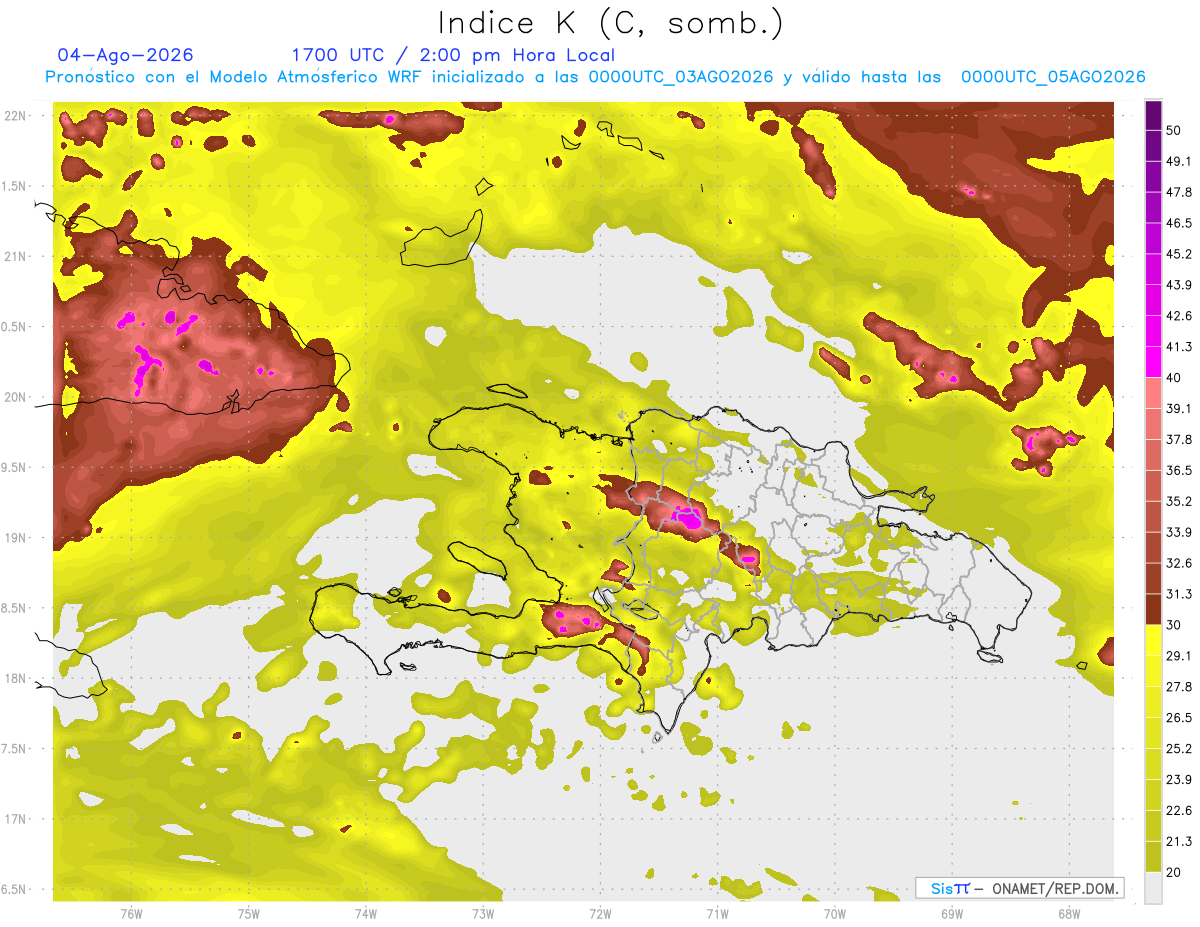Click the colorbar value "36.5"
This screenshot has width=1200, height=927.
click(x=1178, y=471)
